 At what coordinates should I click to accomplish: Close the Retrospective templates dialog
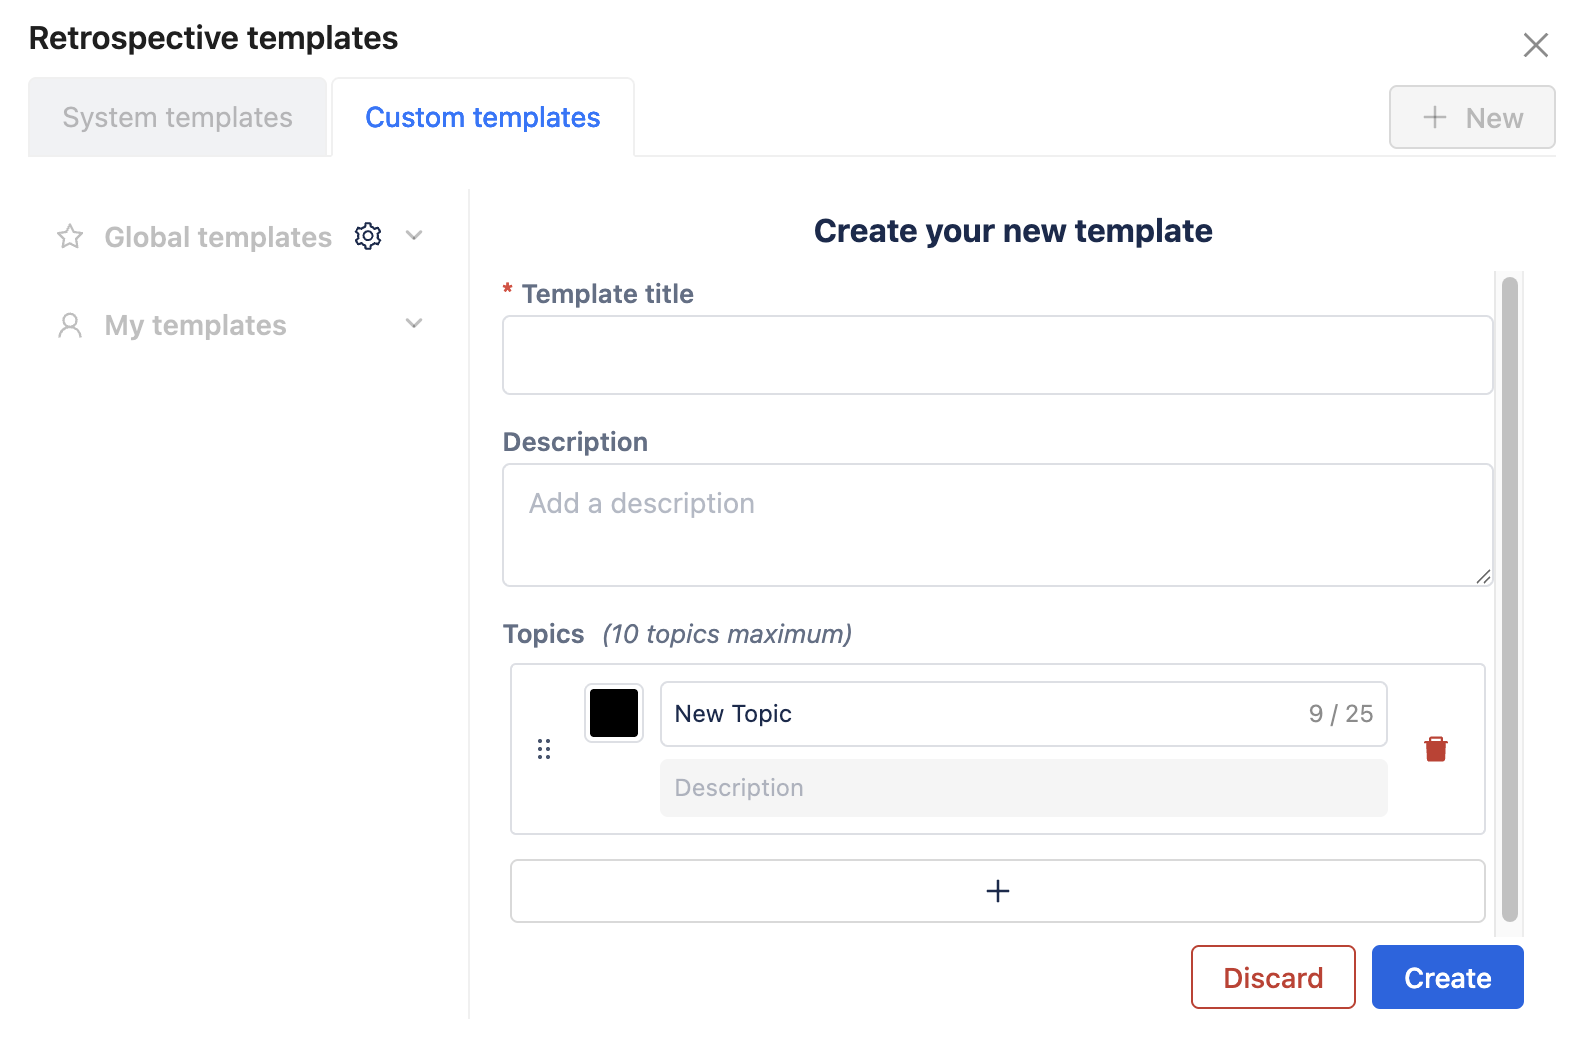(1535, 45)
